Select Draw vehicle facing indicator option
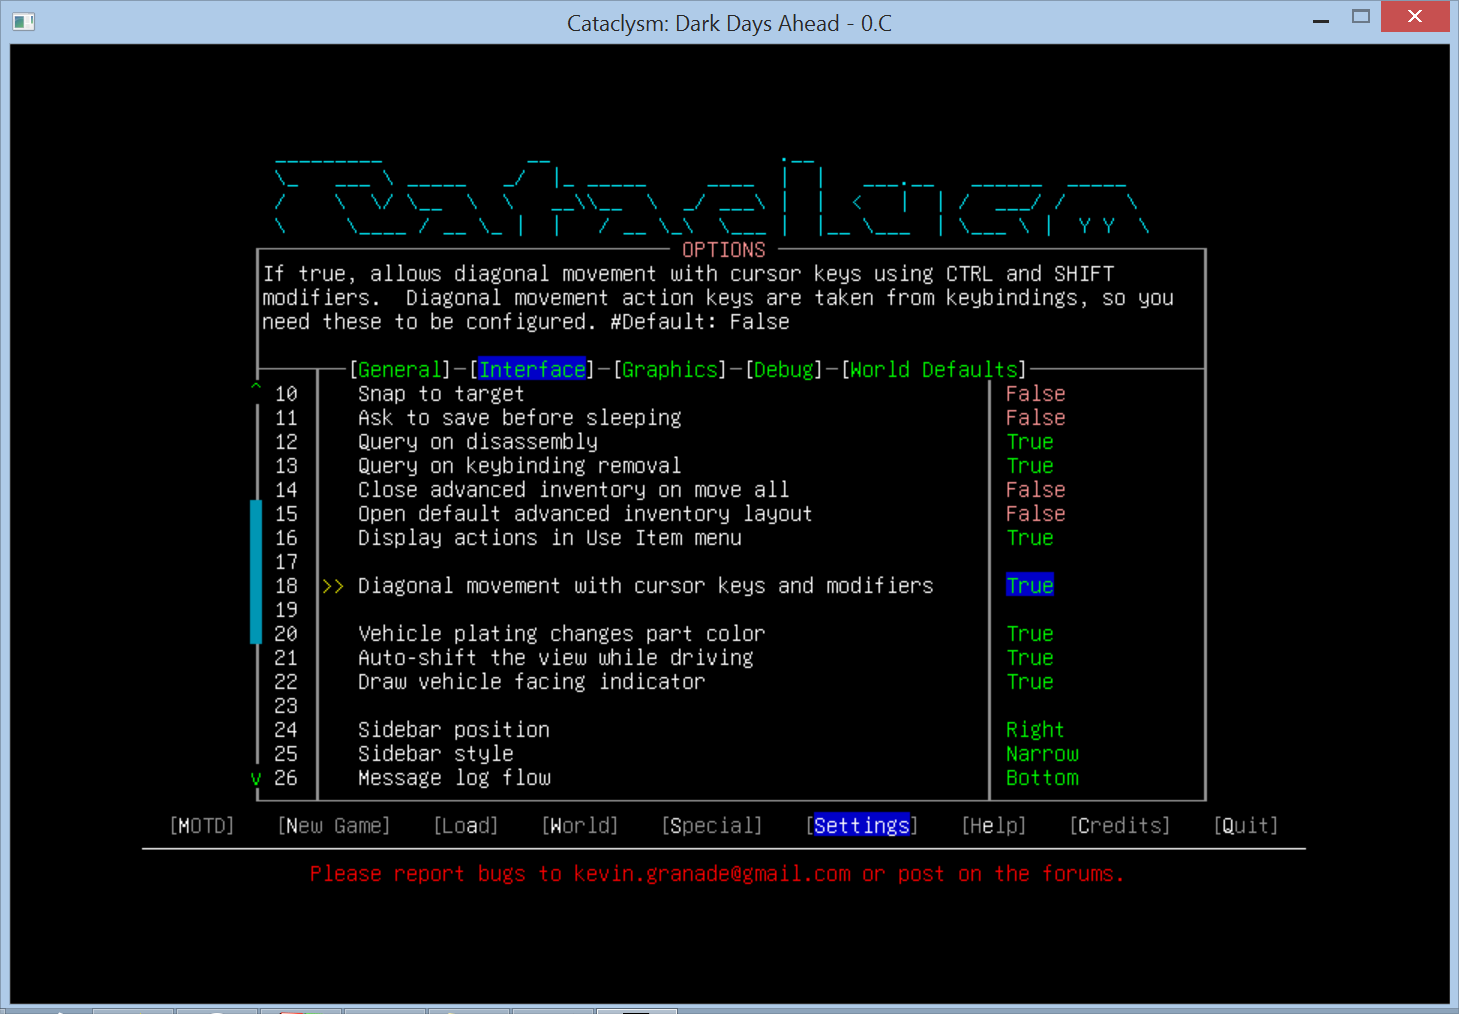This screenshot has width=1459, height=1014. click(x=532, y=682)
